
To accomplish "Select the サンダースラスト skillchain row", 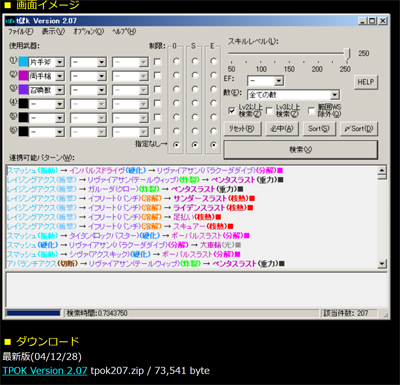I will click(x=131, y=199).
